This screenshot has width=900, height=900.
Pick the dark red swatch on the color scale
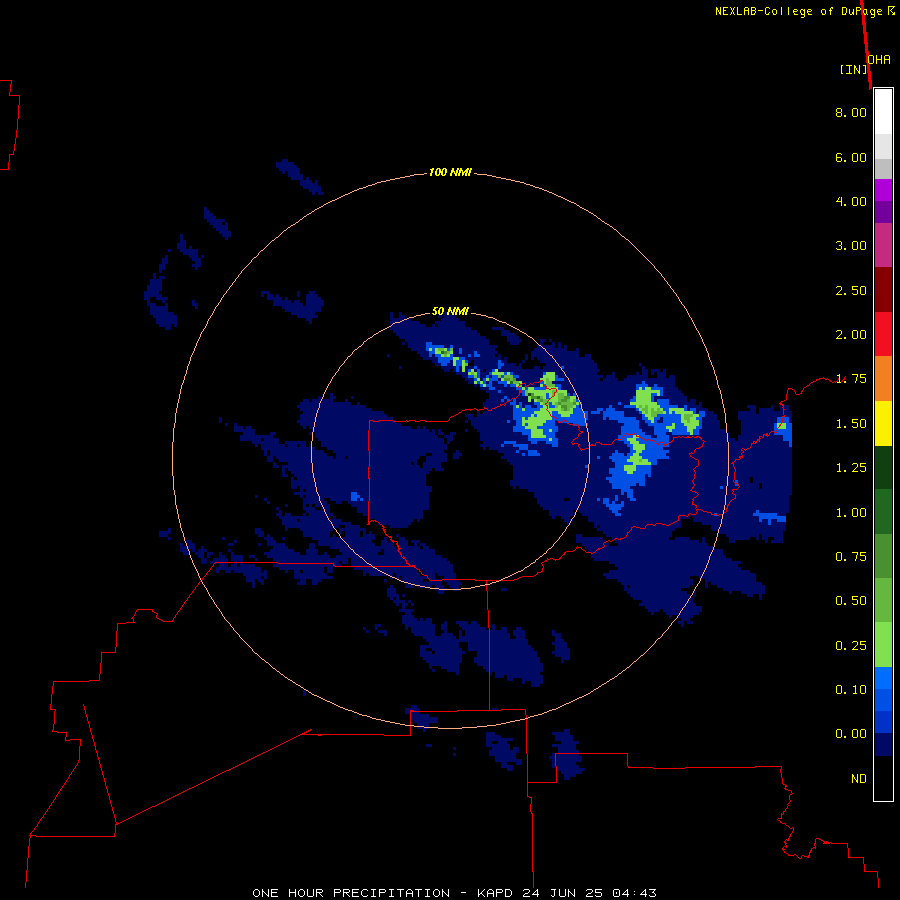coord(883,290)
